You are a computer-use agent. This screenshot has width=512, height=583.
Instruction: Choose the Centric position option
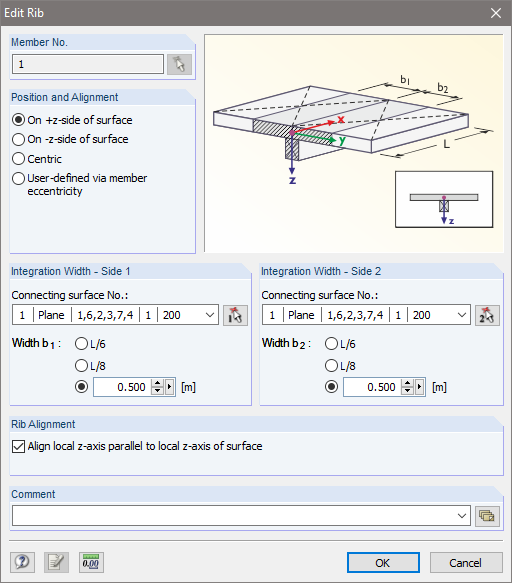tap(37, 159)
